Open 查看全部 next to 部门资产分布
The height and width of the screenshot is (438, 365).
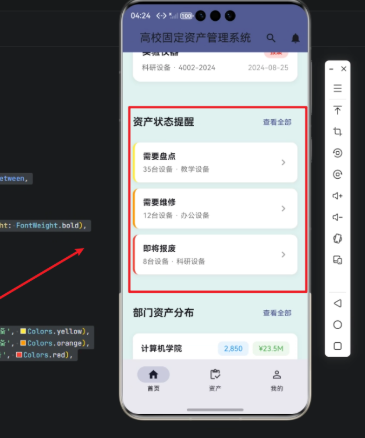pyautogui.click(x=277, y=313)
